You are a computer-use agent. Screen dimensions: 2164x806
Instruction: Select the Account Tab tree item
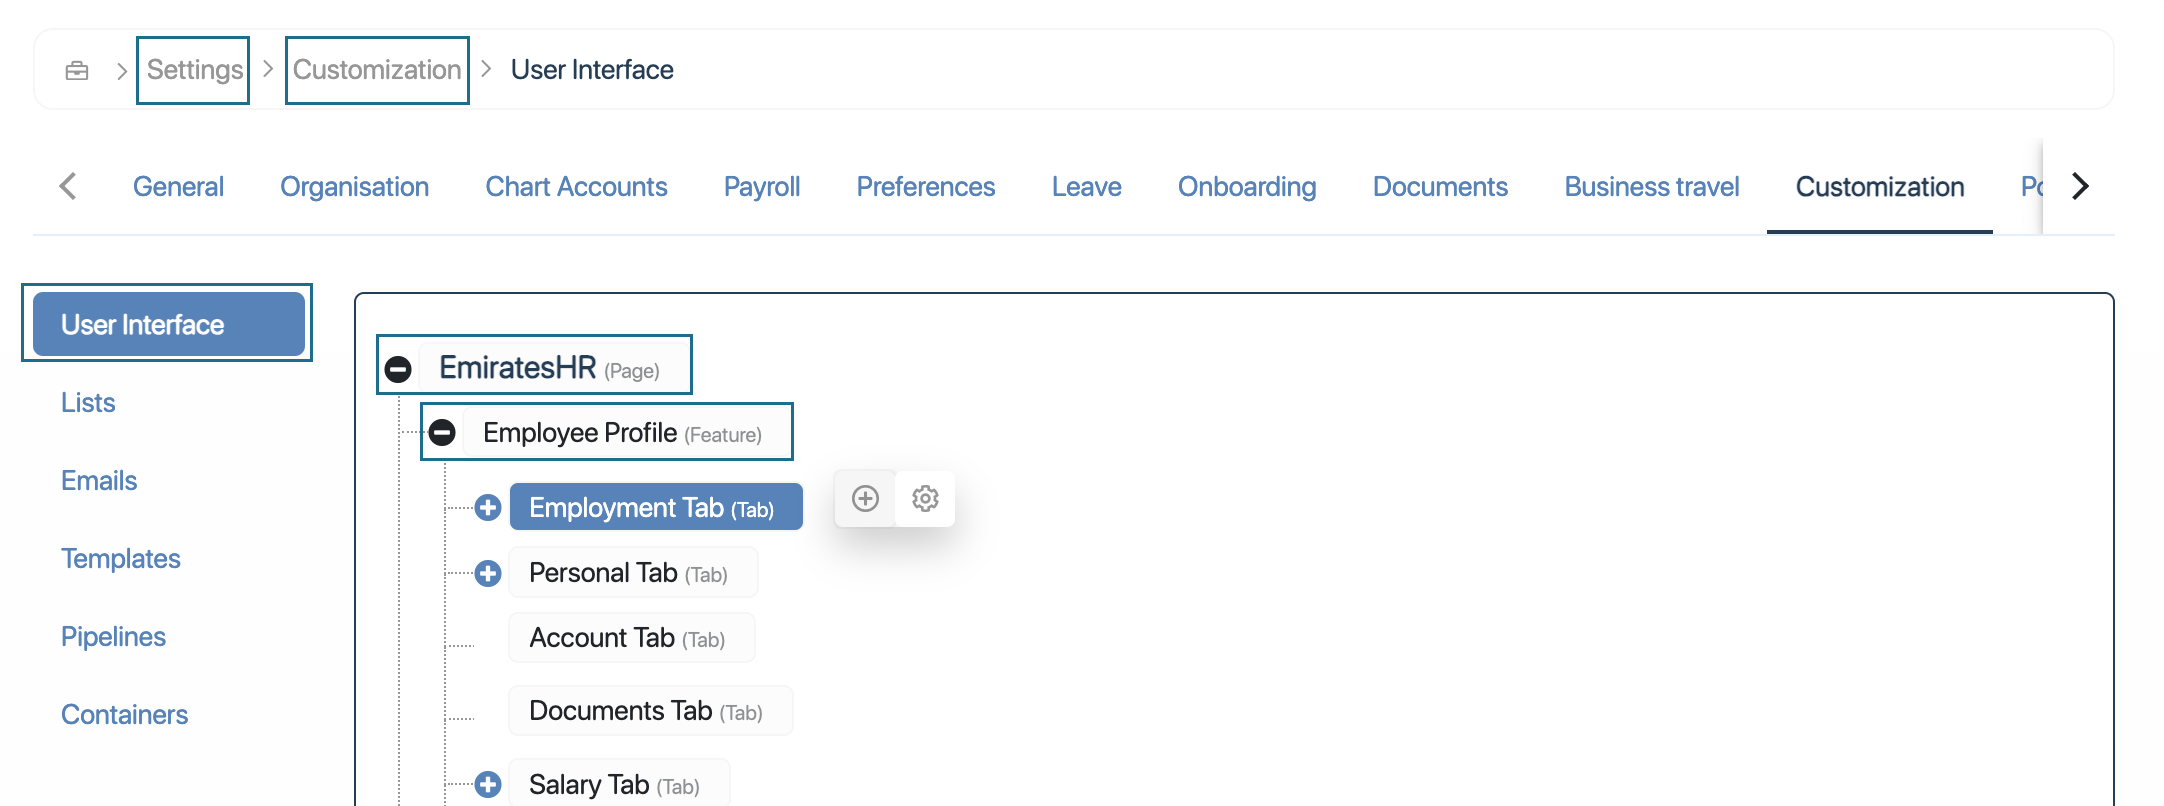(x=630, y=638)
